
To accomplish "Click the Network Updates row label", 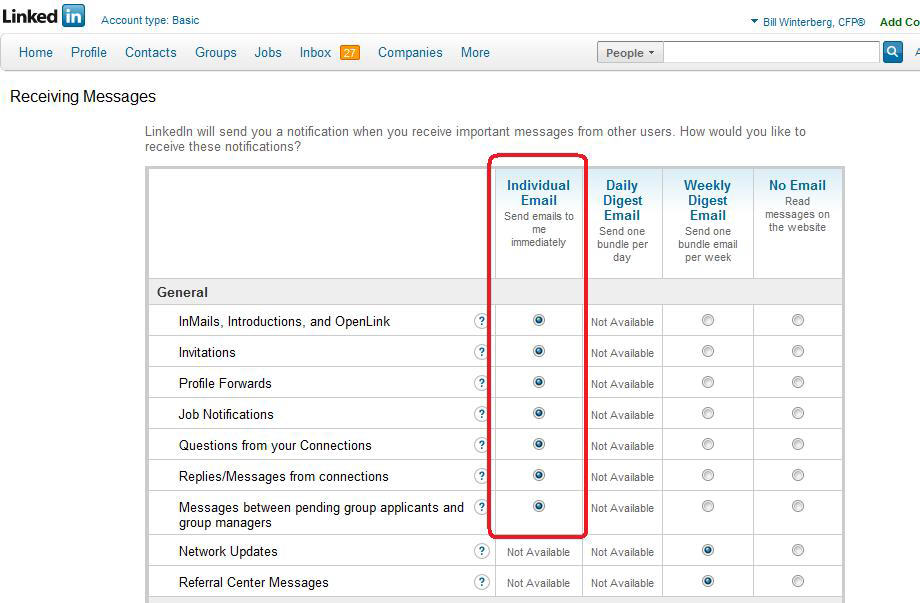I will (228, 551).
